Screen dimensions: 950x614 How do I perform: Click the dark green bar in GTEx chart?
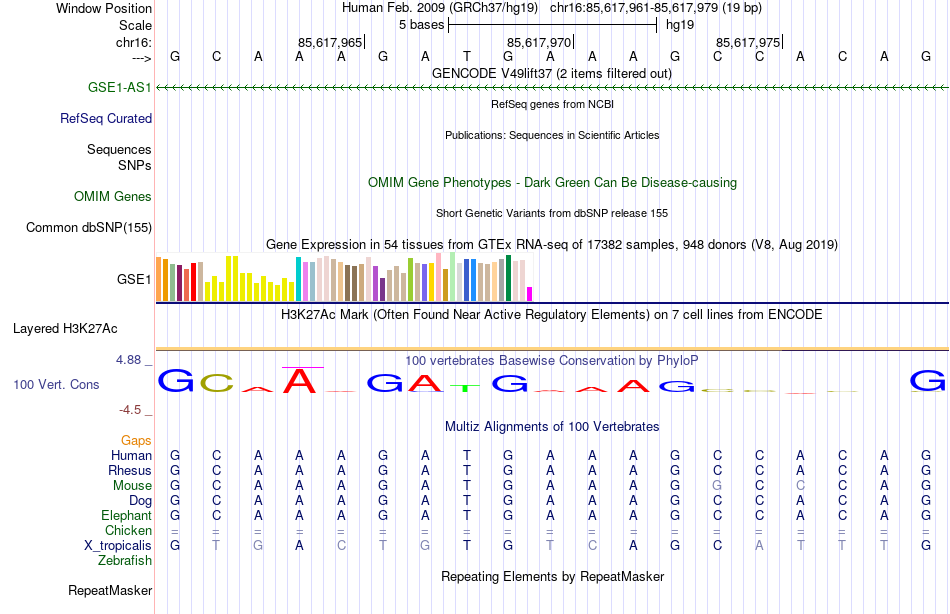pos(508,278)
